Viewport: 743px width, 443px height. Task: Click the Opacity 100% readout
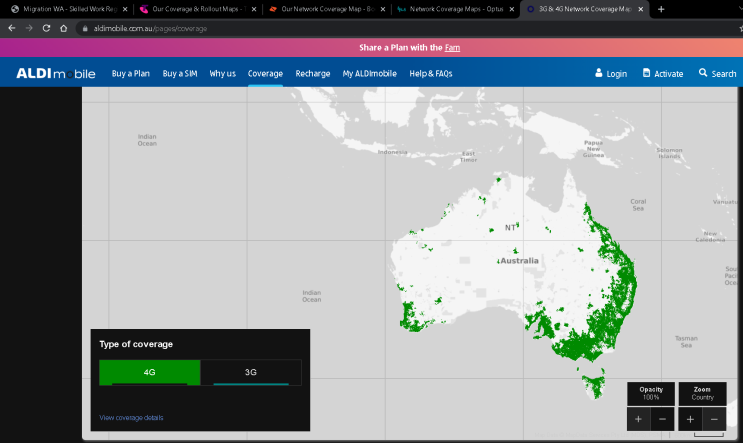651,393
